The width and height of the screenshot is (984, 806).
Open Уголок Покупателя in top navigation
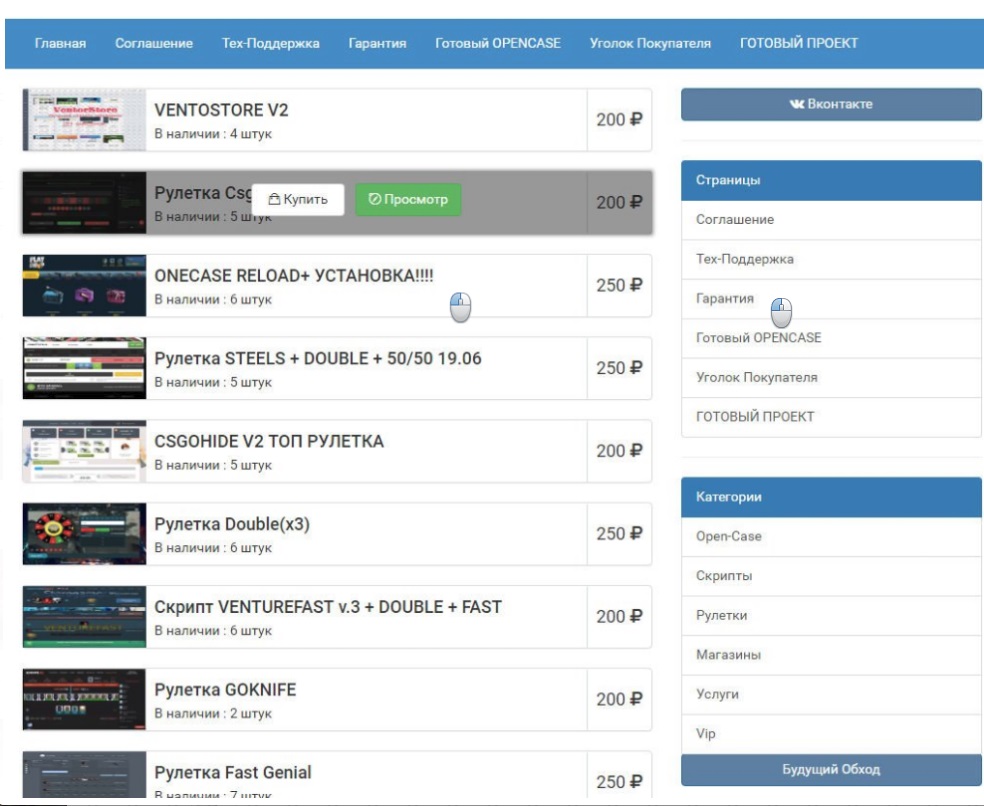point(650,44)
